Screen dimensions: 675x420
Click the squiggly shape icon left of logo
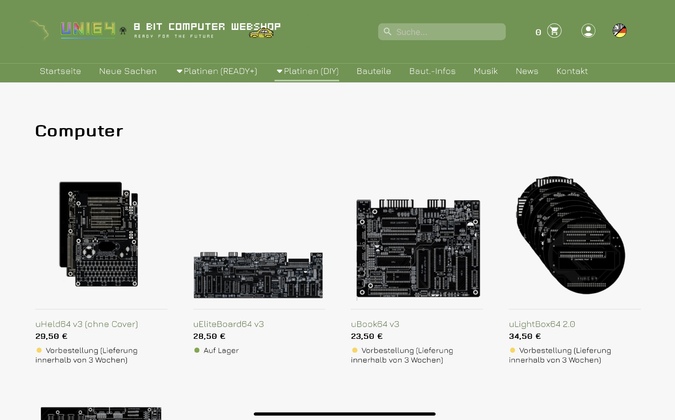pyautogui.click(x=40, y=29)
